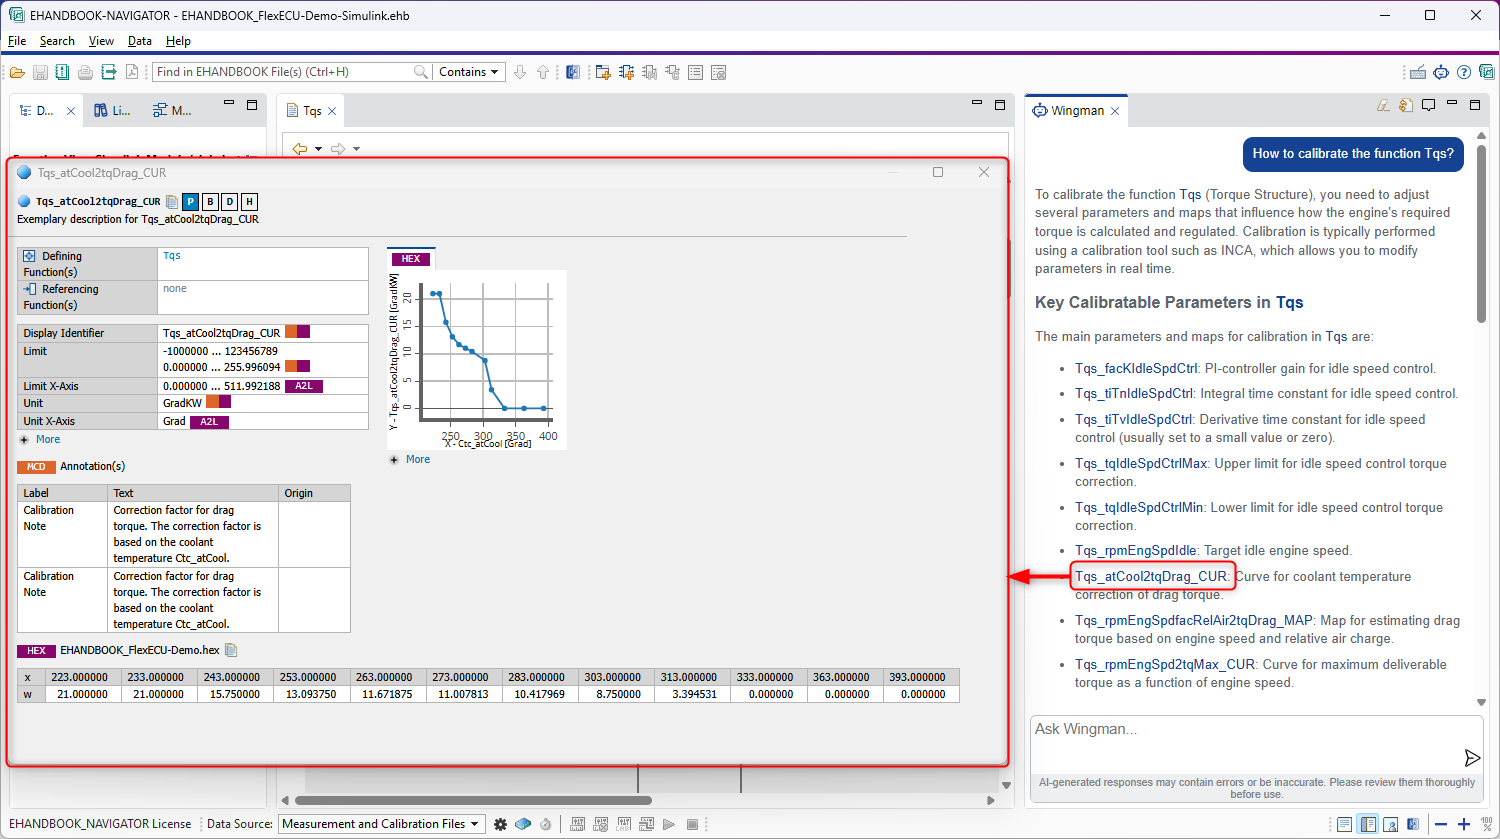The height and width of the screenshot is (839, 1500).
Task: Click the open folder icon in toolbar
Action: click(x=18, y=72)
